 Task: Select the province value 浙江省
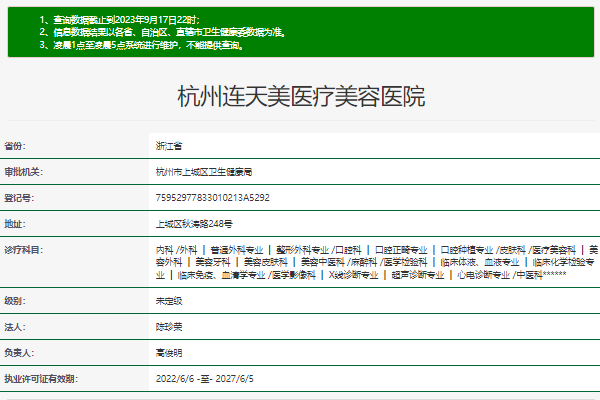(168, 145)
